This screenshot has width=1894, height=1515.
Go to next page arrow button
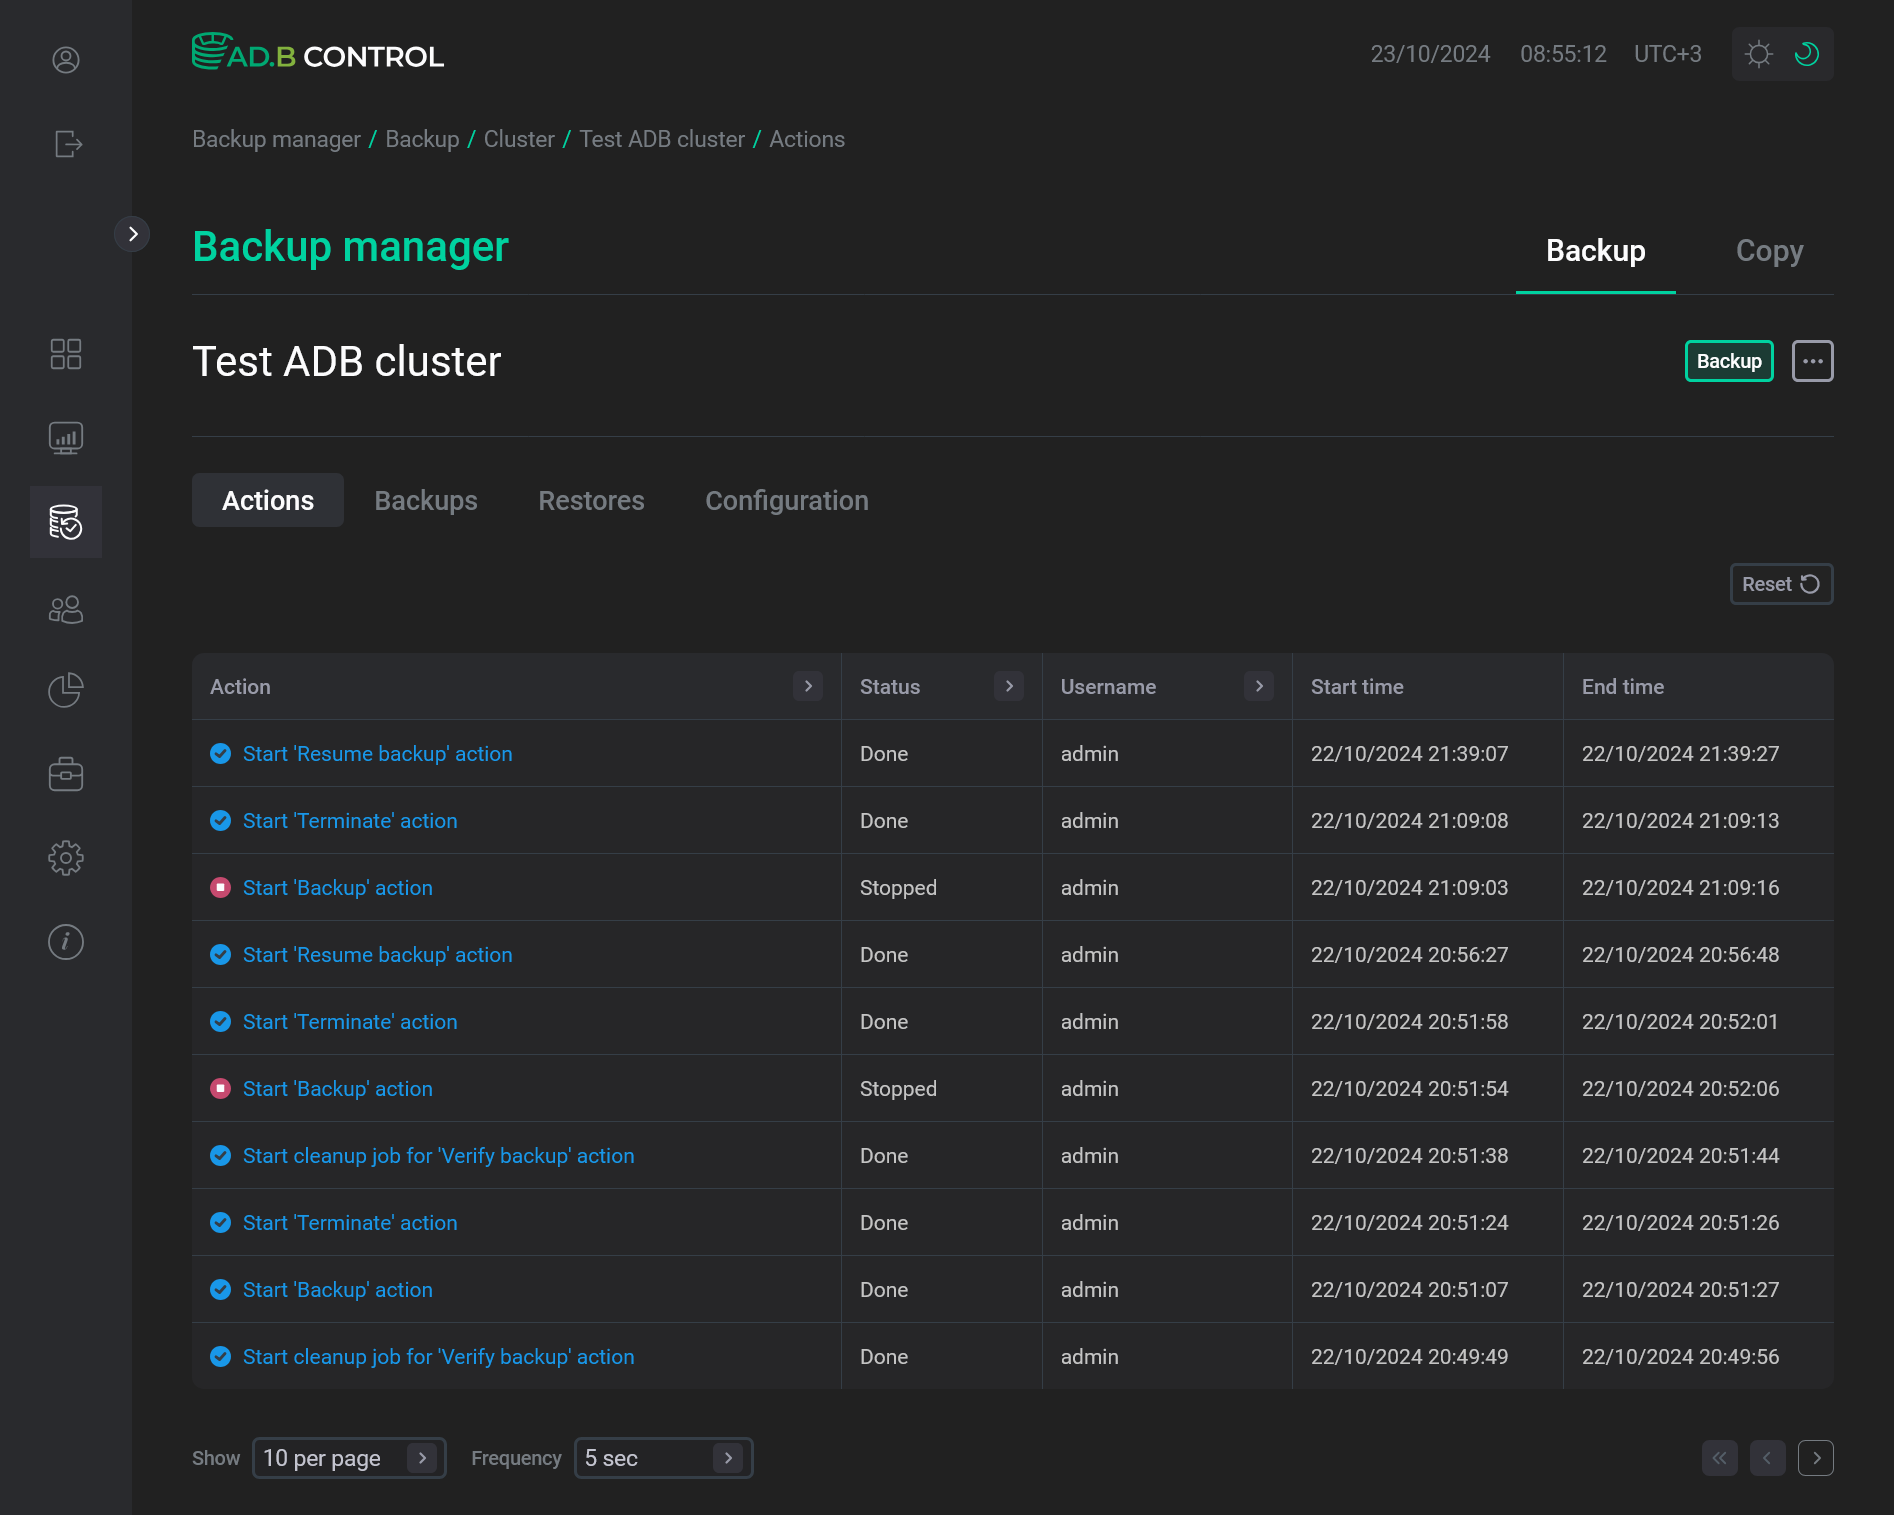click(1816, 1458)
